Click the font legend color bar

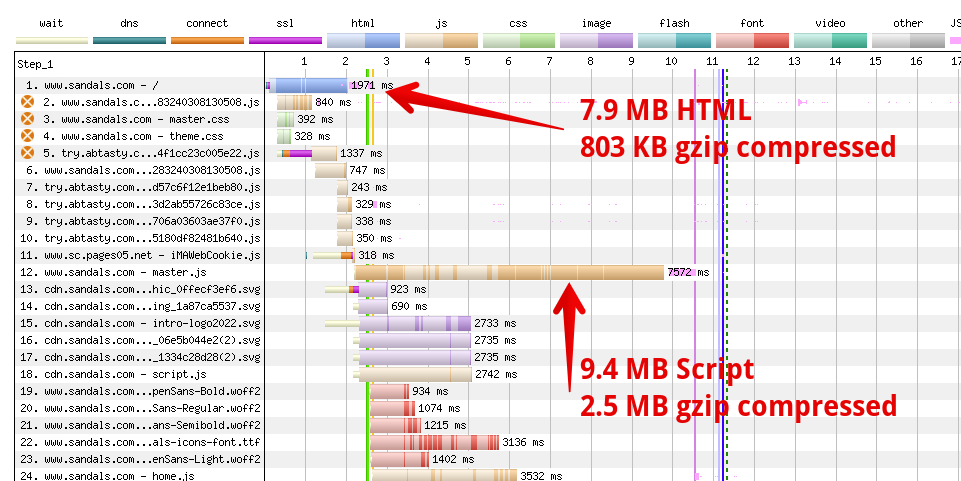point(752,40)
